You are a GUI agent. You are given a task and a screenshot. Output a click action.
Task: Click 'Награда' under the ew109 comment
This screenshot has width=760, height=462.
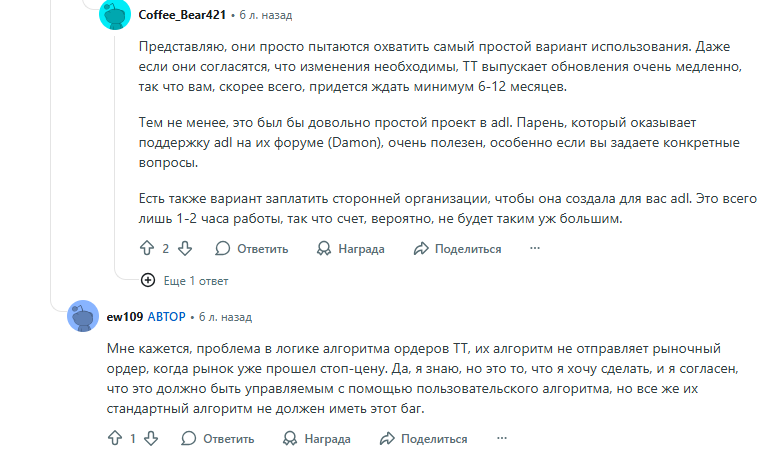click(315, 438)
